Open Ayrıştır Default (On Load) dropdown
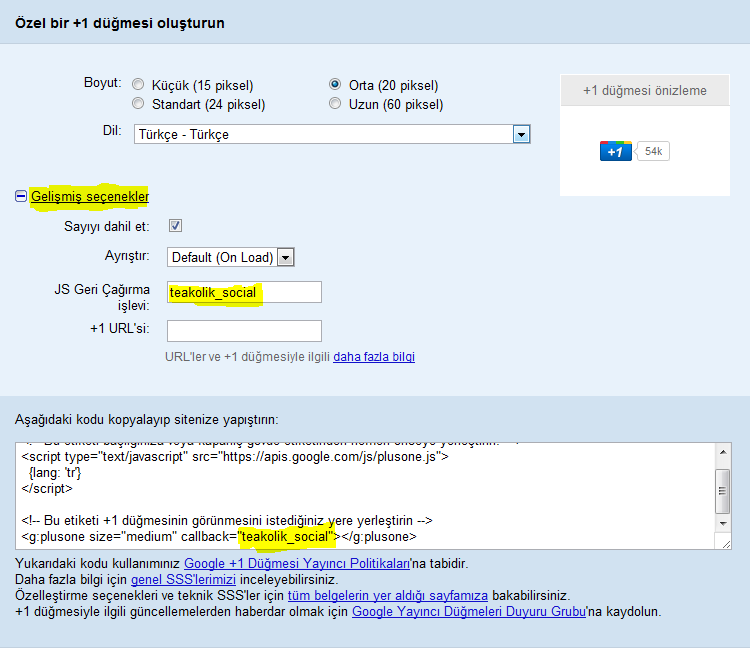 (x=231, y=257)
